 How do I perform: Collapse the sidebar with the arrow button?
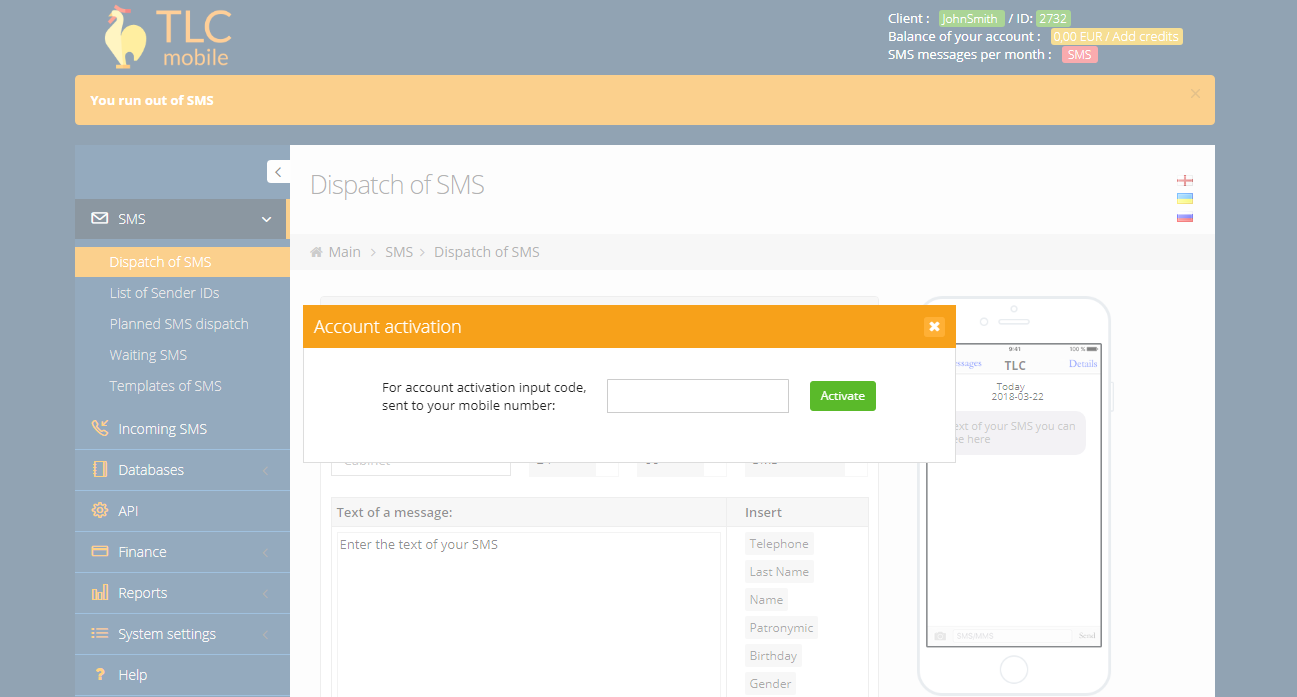coord(278,172)
